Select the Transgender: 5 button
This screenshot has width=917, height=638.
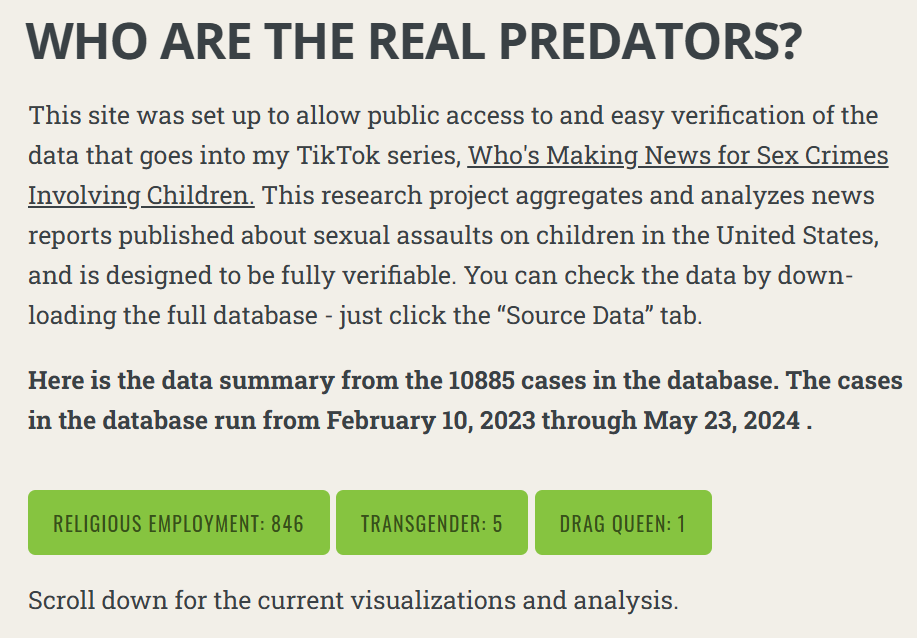(431, 523)
